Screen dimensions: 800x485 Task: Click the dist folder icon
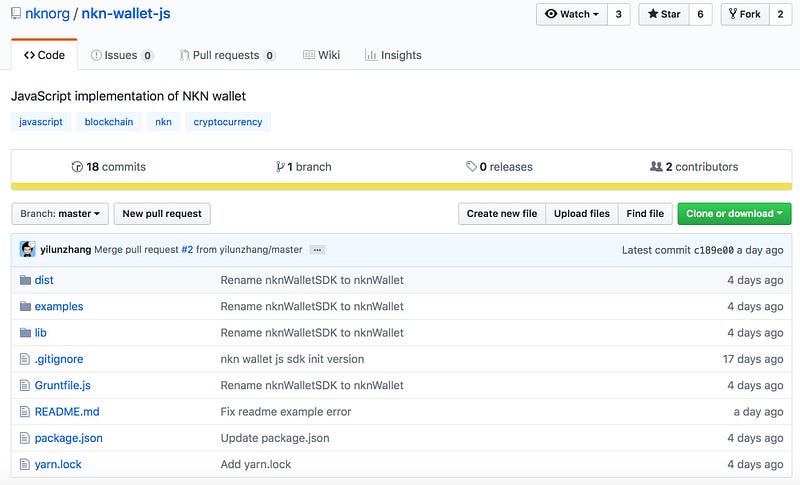point(26,280)
